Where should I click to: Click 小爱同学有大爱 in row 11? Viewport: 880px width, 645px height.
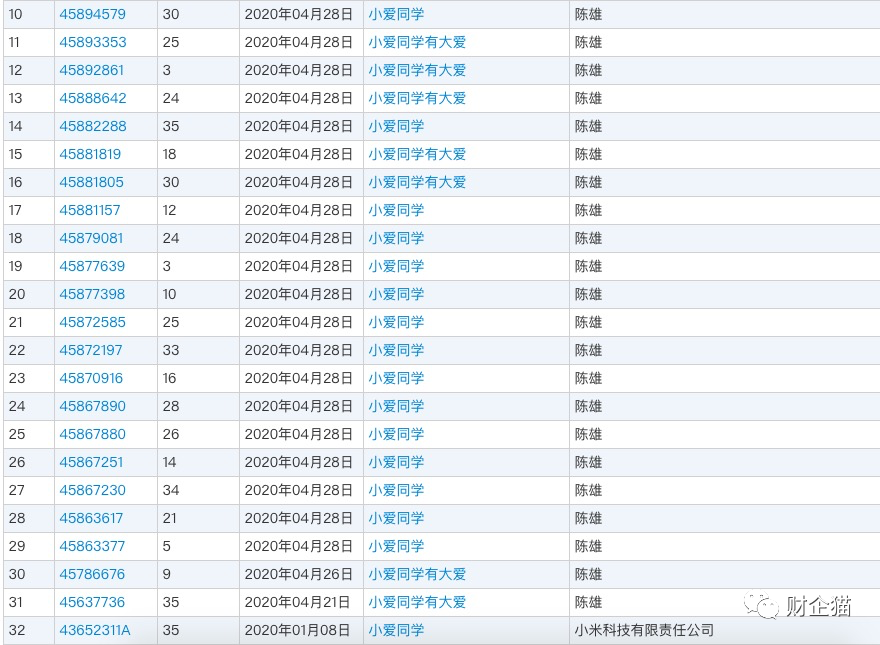[x=417, y=42]
